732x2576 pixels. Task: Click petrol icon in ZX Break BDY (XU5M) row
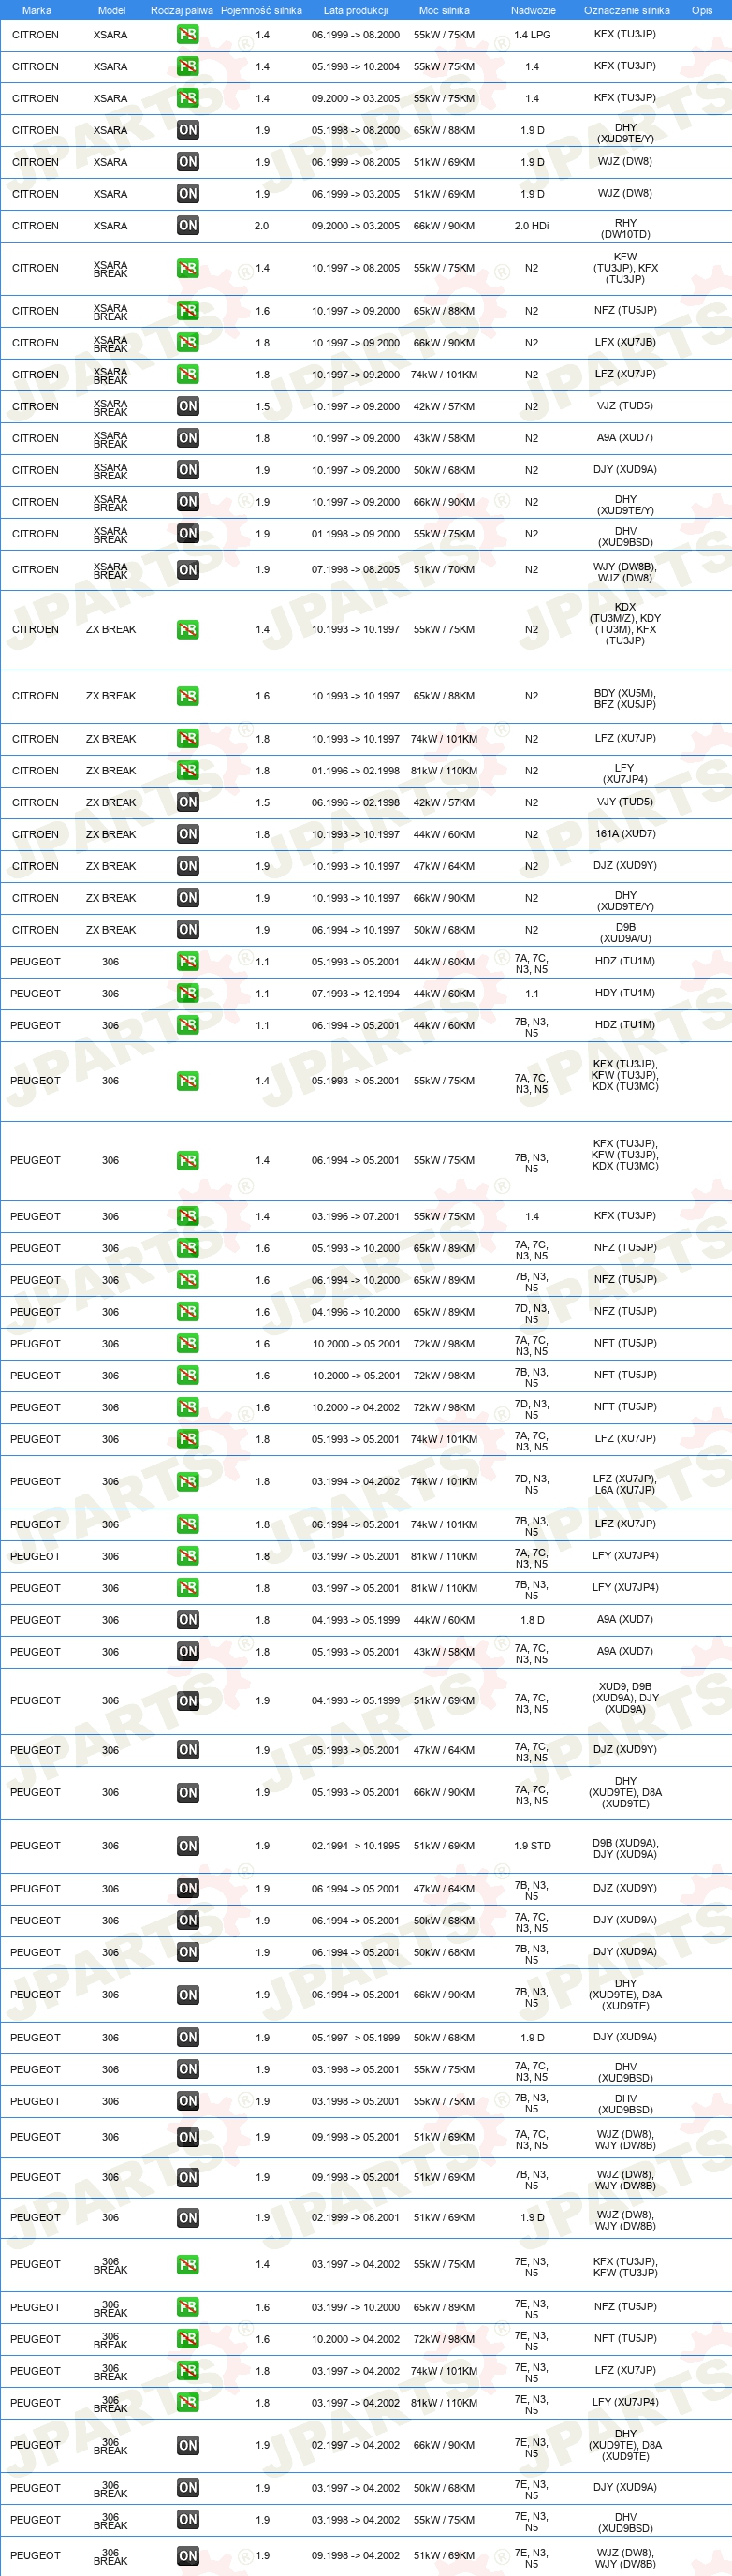click(x=188, y=697)
